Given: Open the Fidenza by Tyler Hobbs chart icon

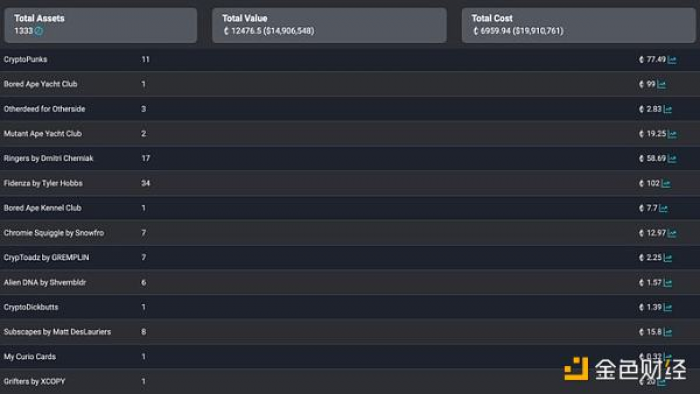Looking at the screenshot, I should tap(666, 183).
